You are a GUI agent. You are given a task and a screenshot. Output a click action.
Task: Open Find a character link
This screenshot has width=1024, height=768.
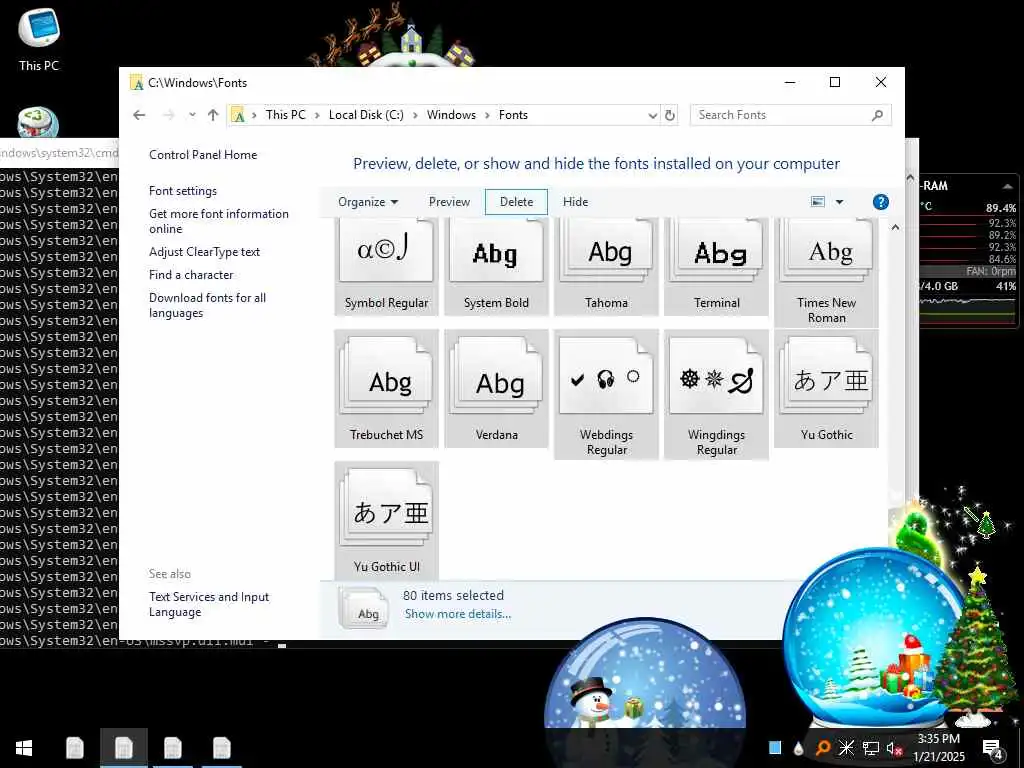click(x=191, y=275)
